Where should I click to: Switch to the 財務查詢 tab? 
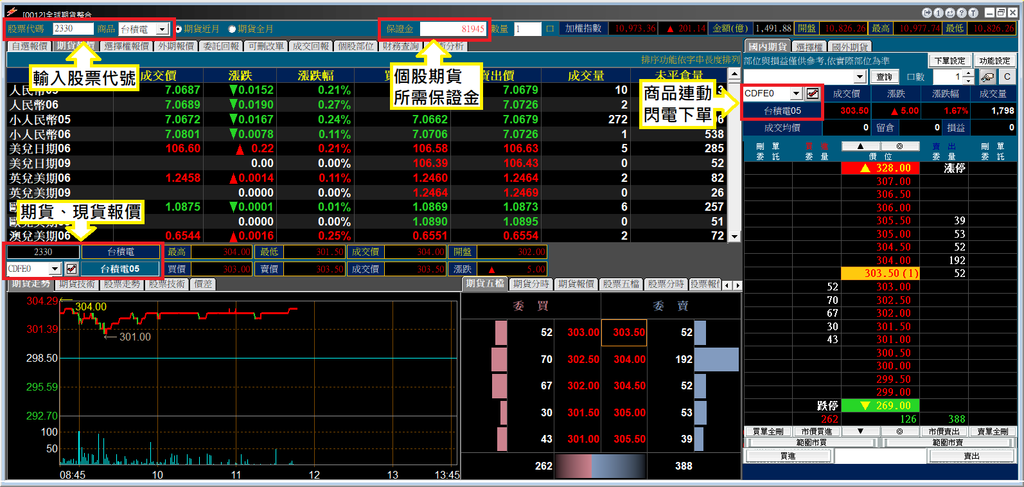[401, 46]
